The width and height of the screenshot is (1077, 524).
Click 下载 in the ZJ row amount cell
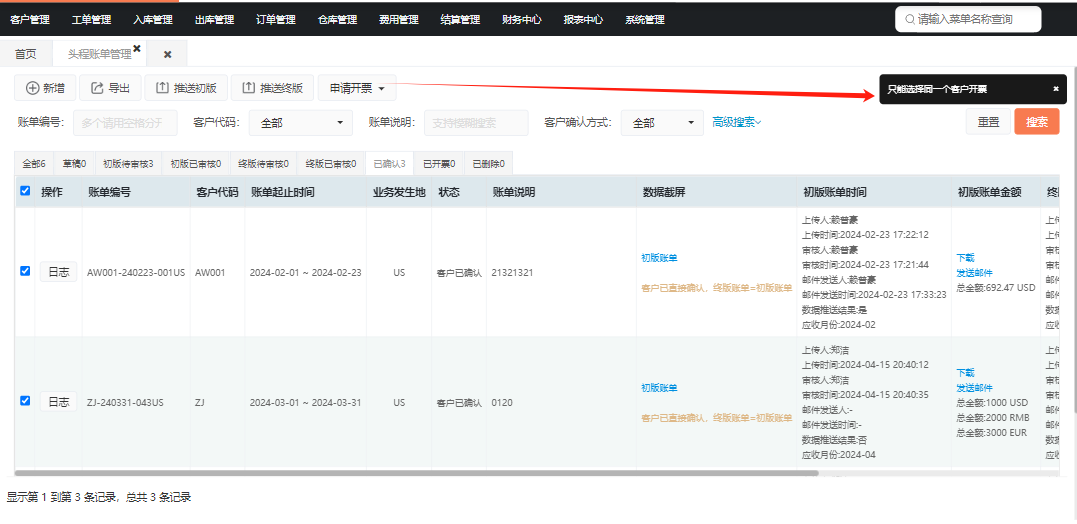click(965, 373)
